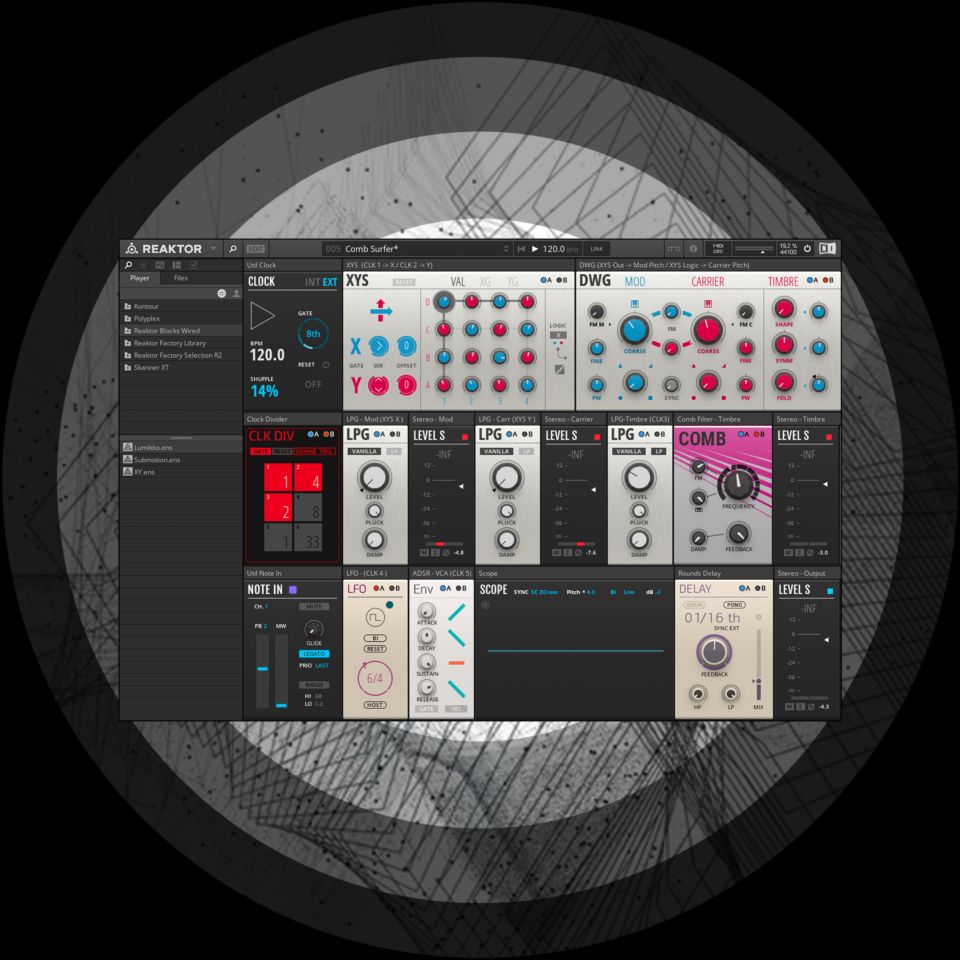Image resolution: width=960 pixels, height=960 pixels.
Task: Click the Clock play triangle icon
Action: 262,317
